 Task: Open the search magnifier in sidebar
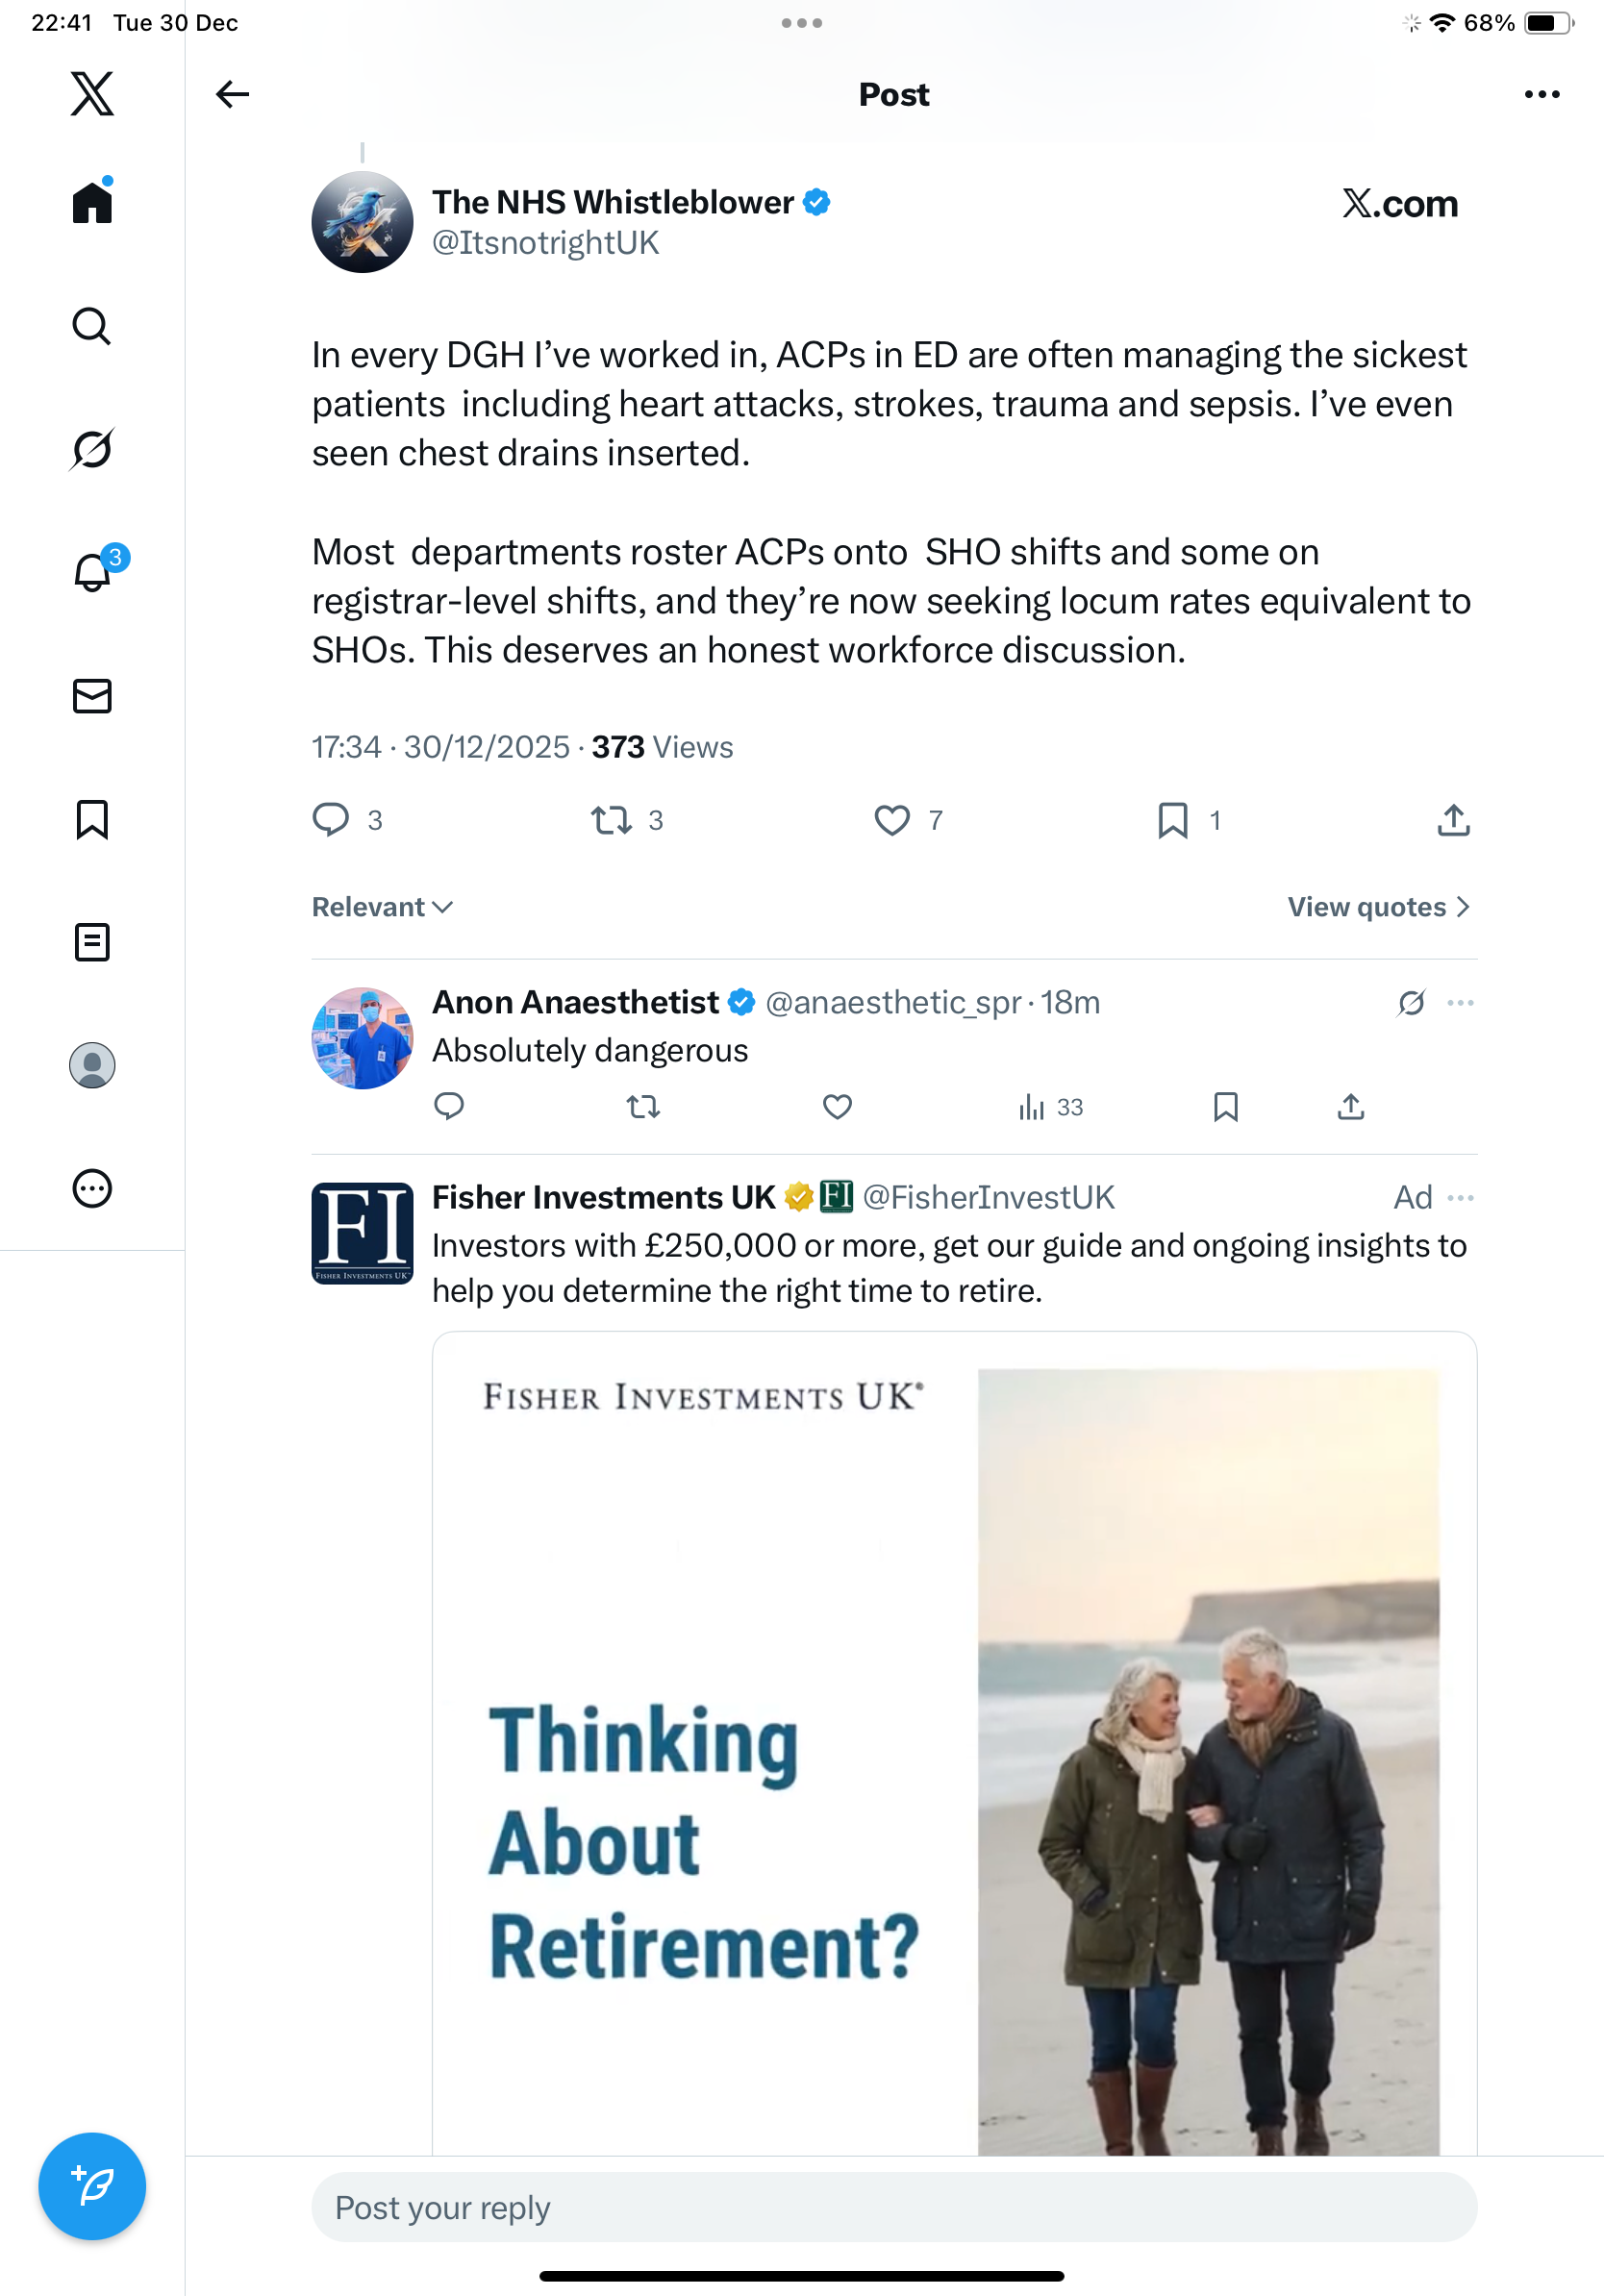[92, 326]
